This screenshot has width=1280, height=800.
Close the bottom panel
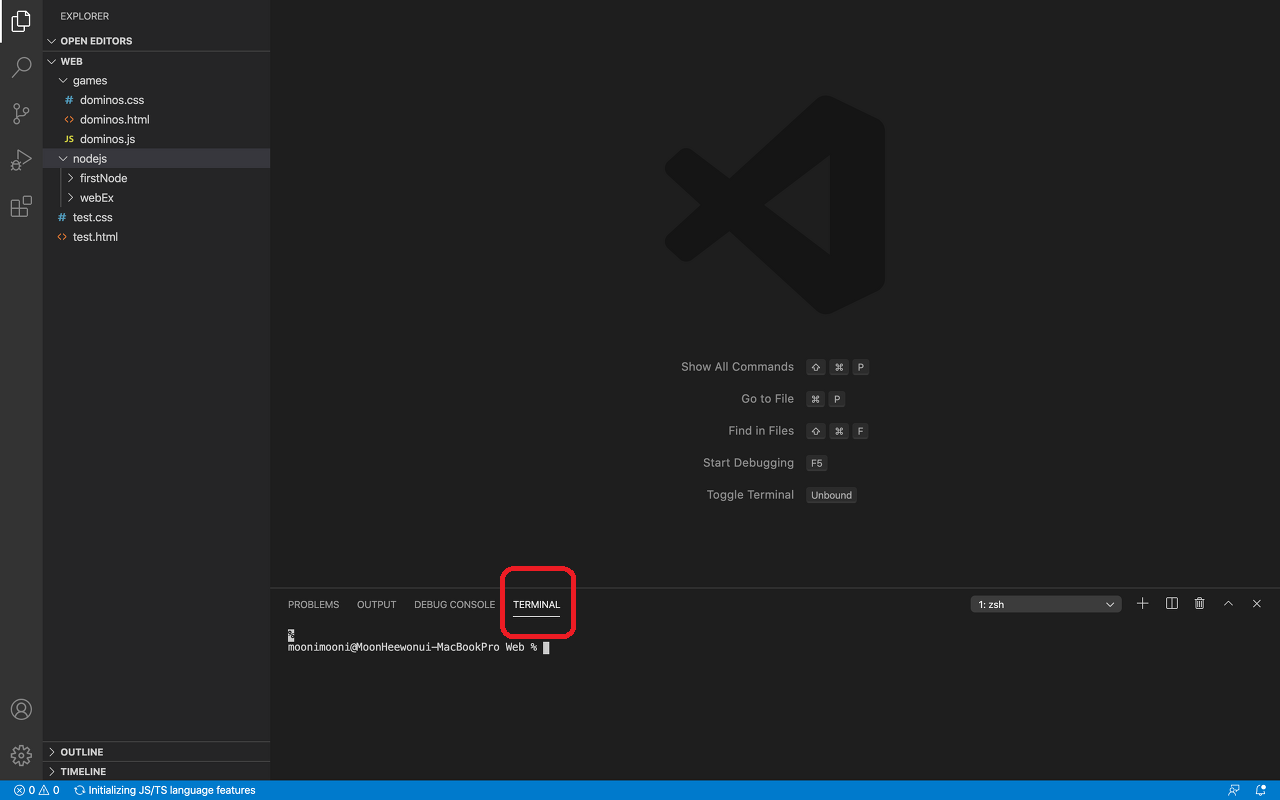pos(1257,604)
